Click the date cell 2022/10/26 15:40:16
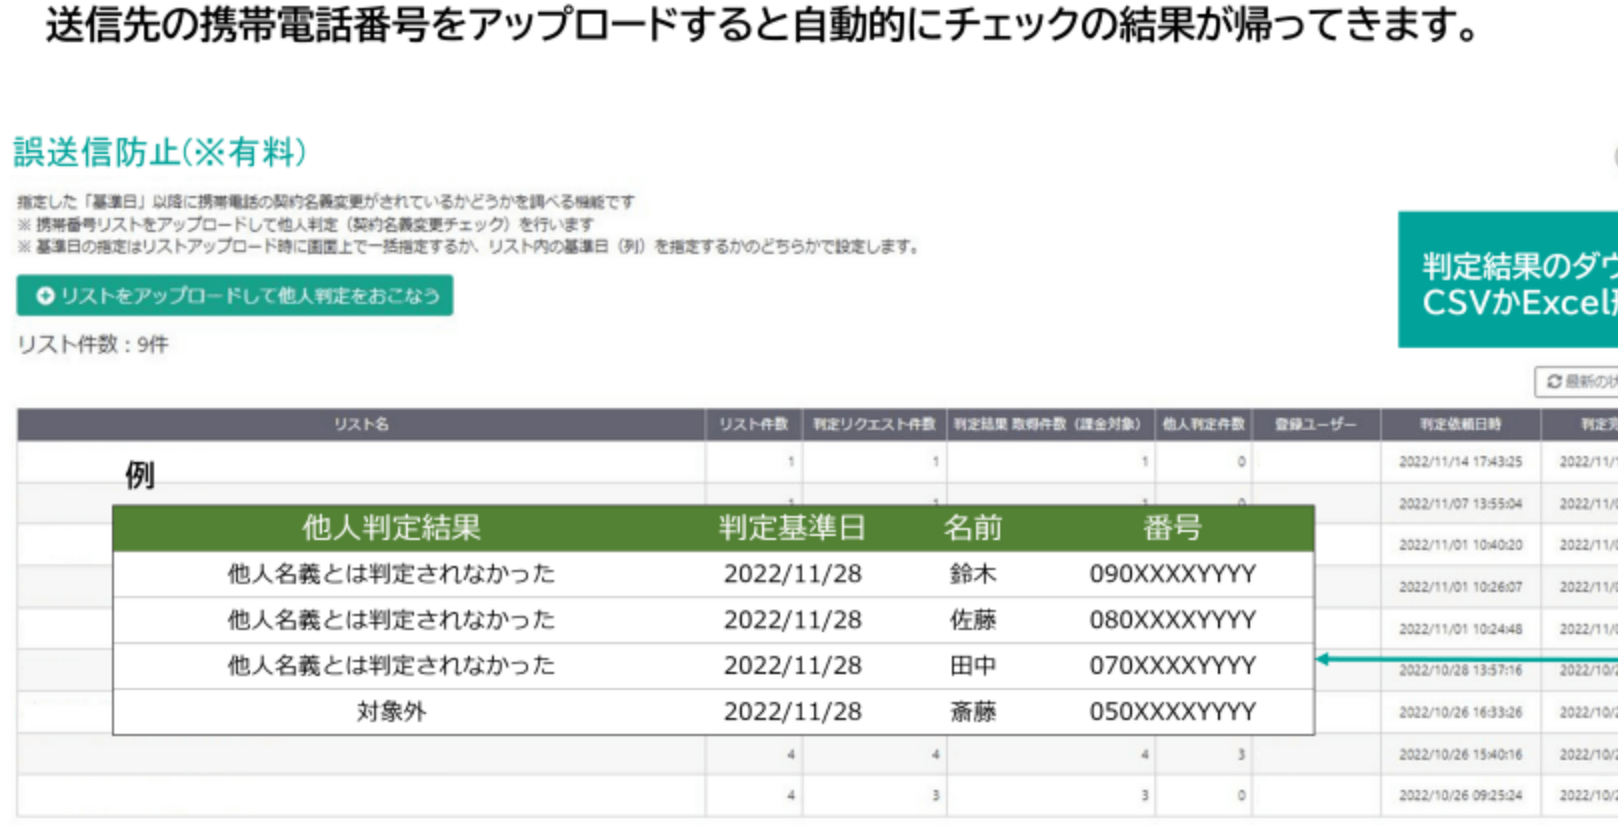This screenshot has height=826, width=1618. coord(1460,754)
